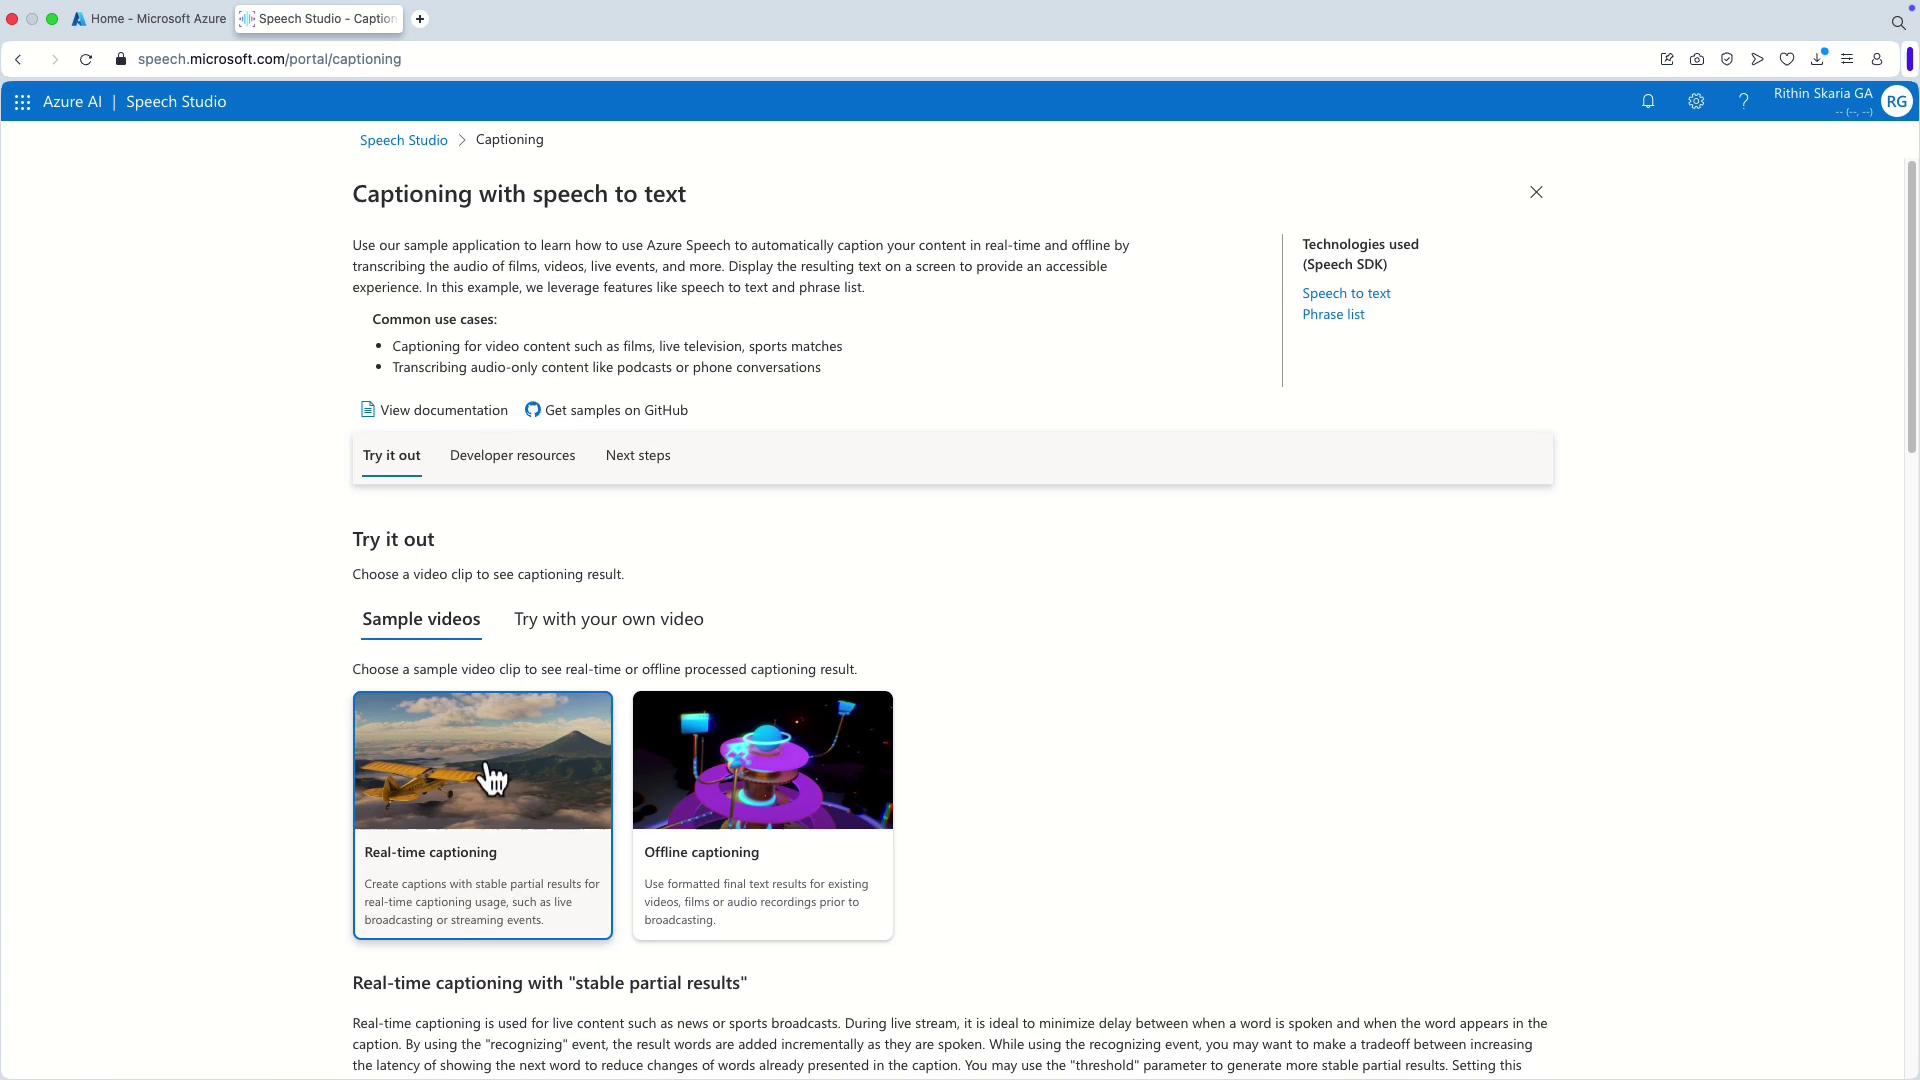Follow the Phrase list link

(1333, 315)
